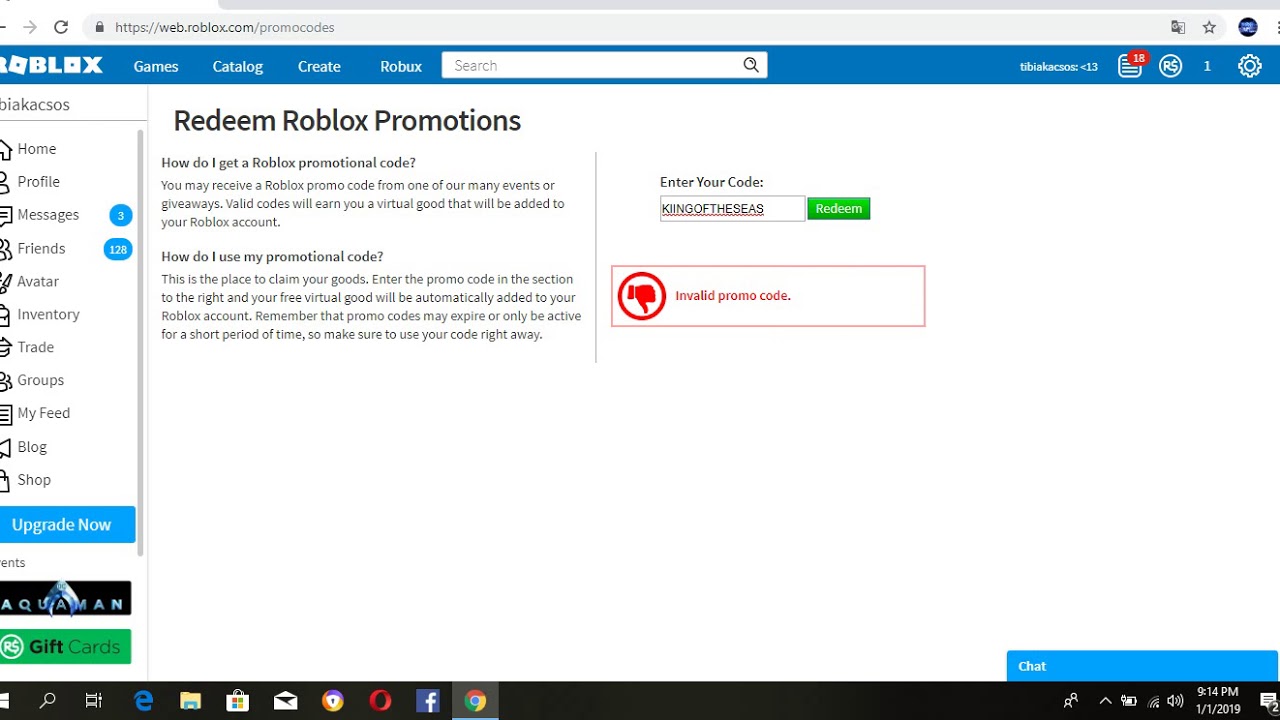Click the volume speaker tray icon

(1175, 701)
